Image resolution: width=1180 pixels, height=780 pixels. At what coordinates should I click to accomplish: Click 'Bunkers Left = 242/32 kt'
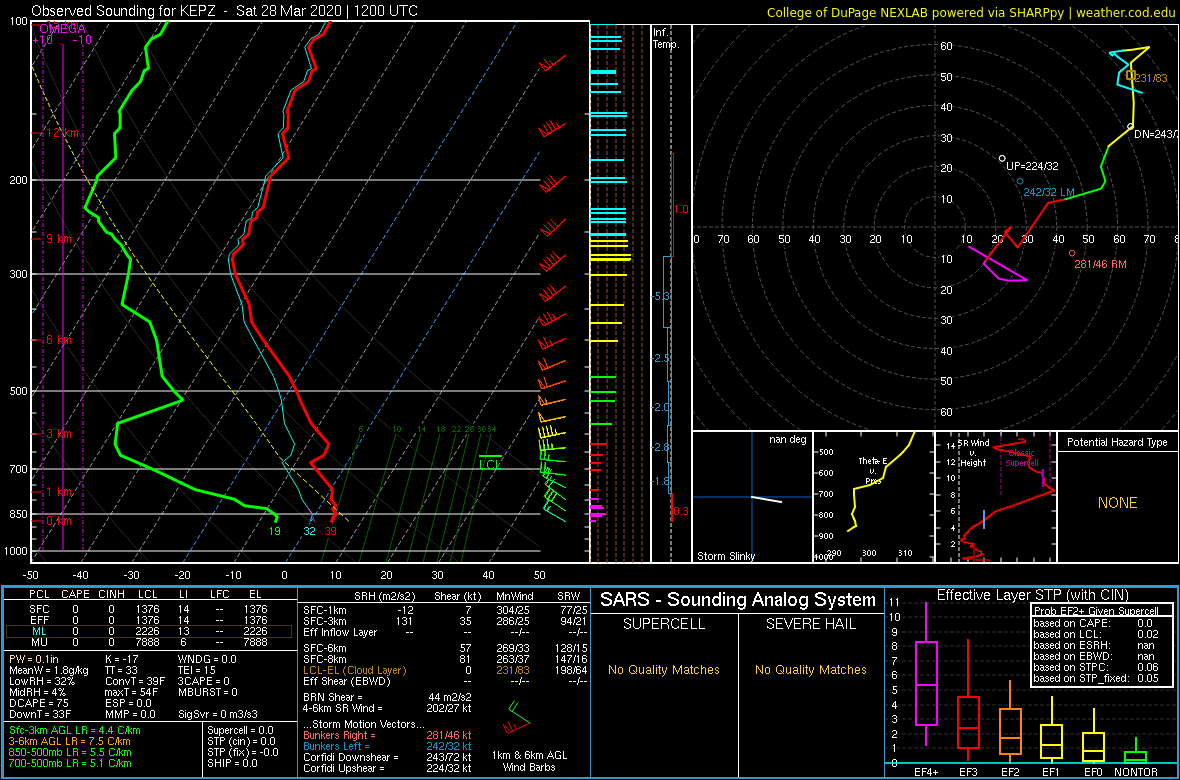tap(387, 746)
